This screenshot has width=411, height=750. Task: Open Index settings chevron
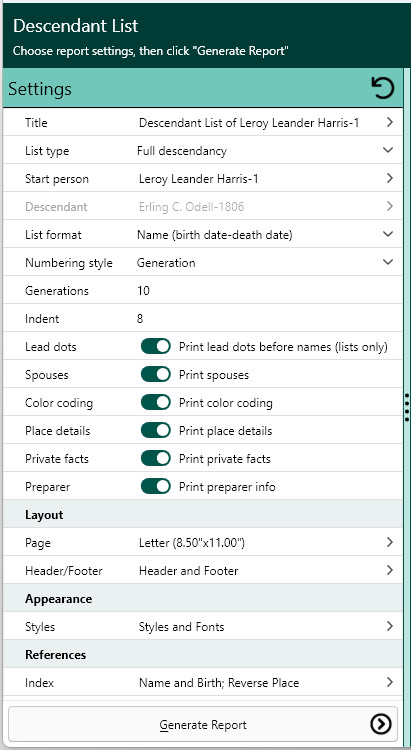coord(389,682)
